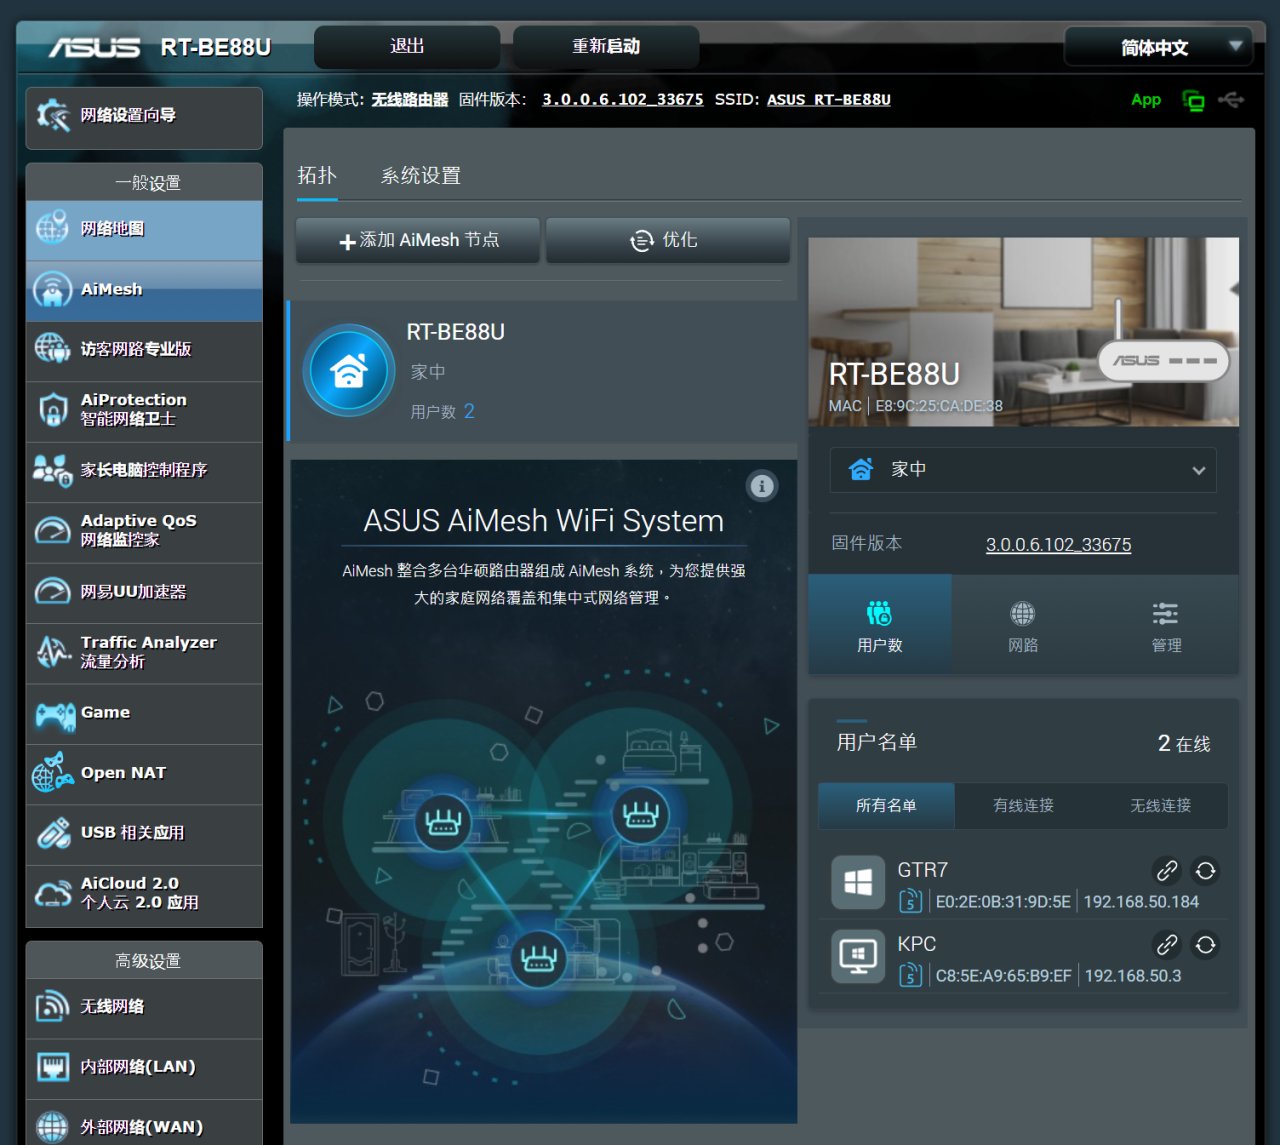Click KPC IP address 192.168.50.3
The image size is (1280, 1145).
point(1133,976)
